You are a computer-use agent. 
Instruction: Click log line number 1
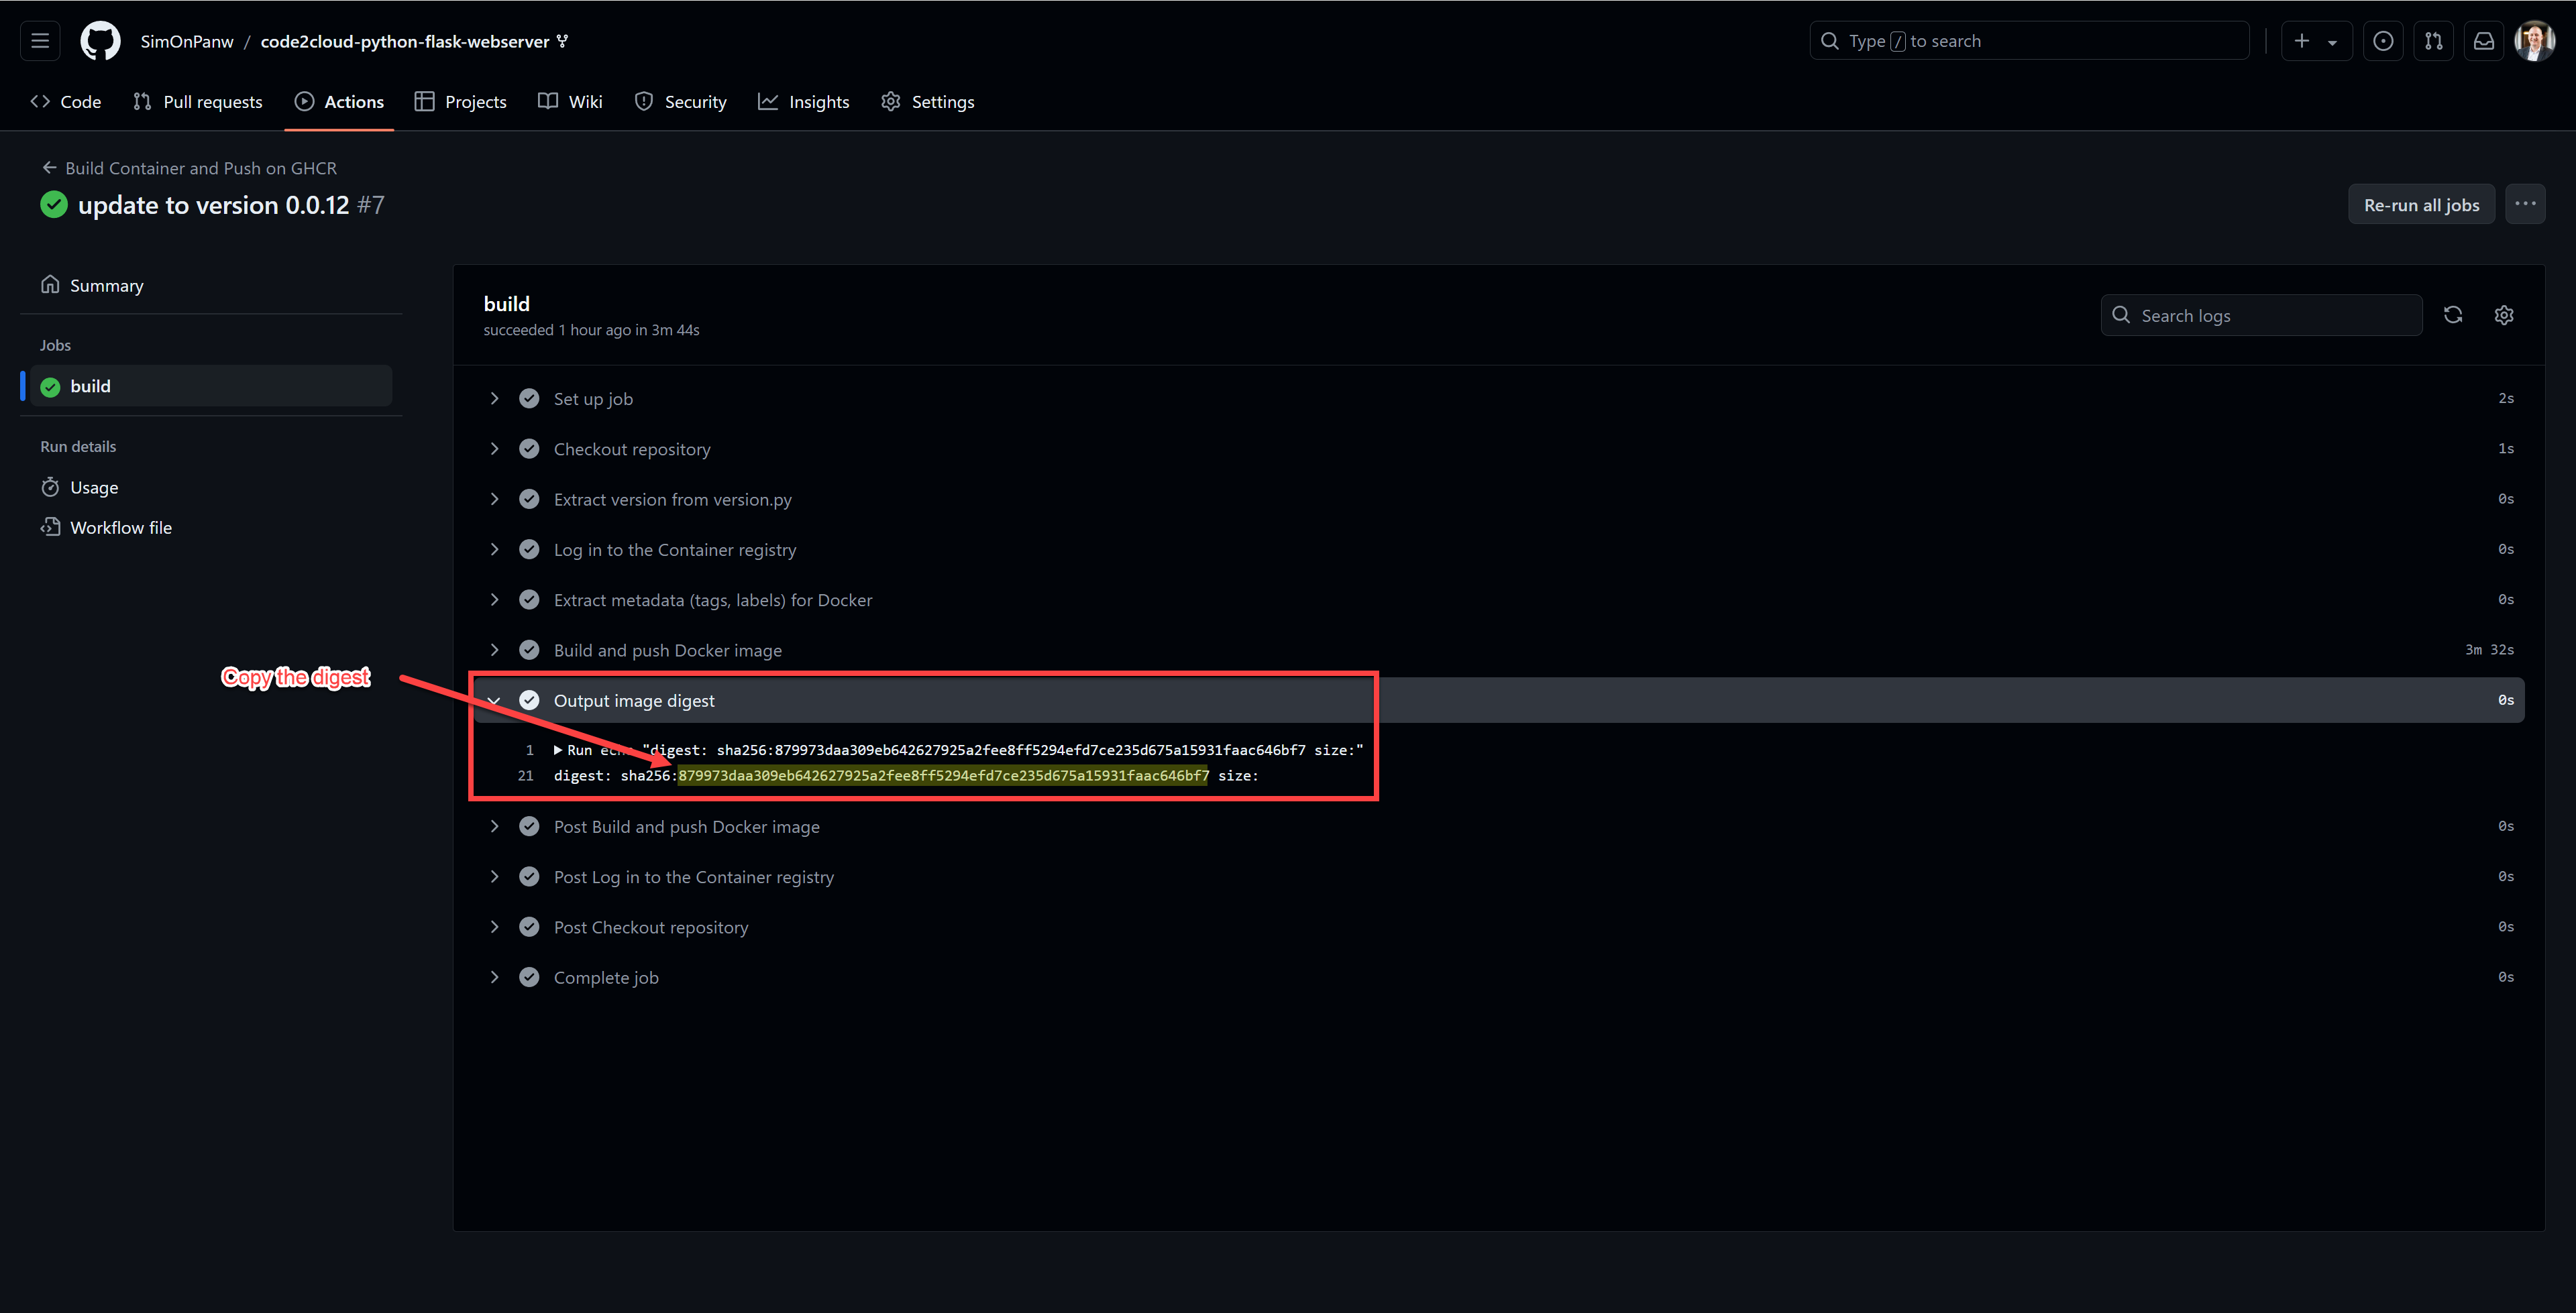tap(530, 750)
